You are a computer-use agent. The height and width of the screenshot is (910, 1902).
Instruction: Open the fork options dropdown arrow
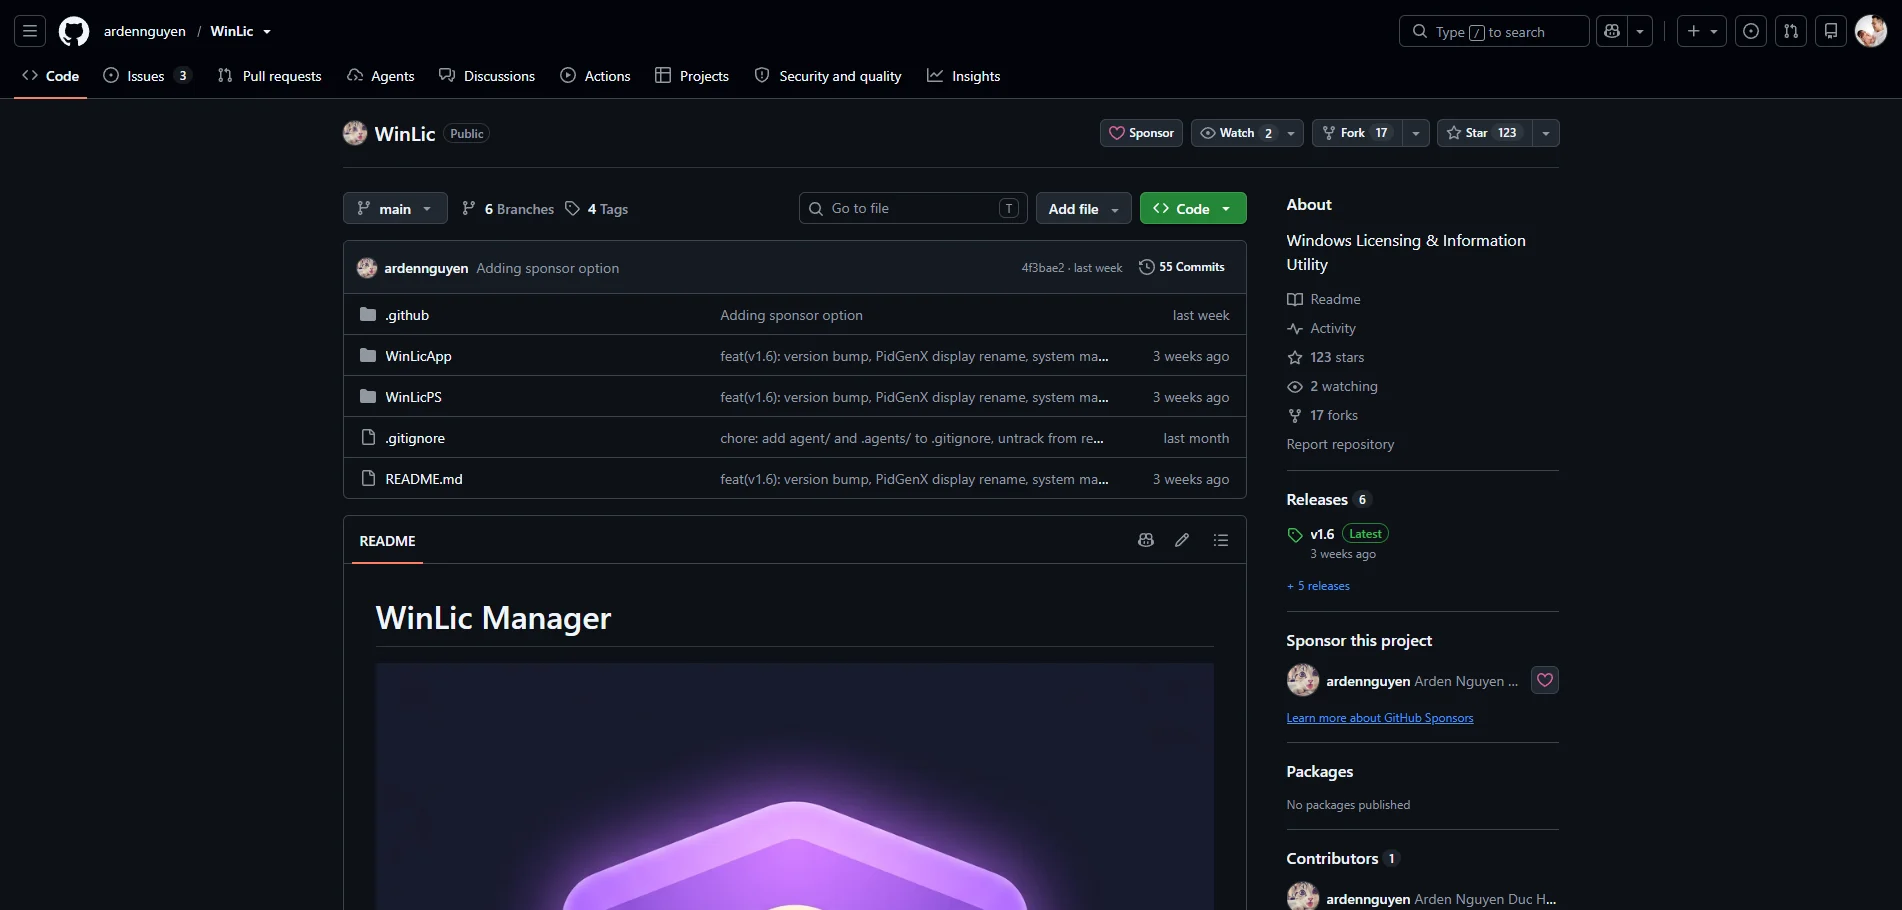point(1416,133)
